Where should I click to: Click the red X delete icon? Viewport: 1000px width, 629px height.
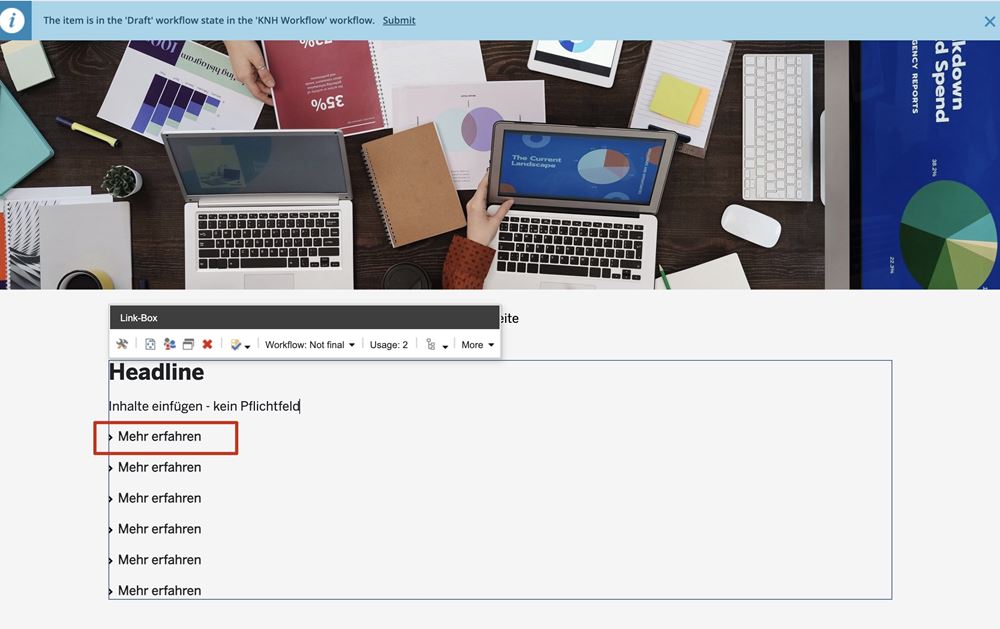click(207, 345)
